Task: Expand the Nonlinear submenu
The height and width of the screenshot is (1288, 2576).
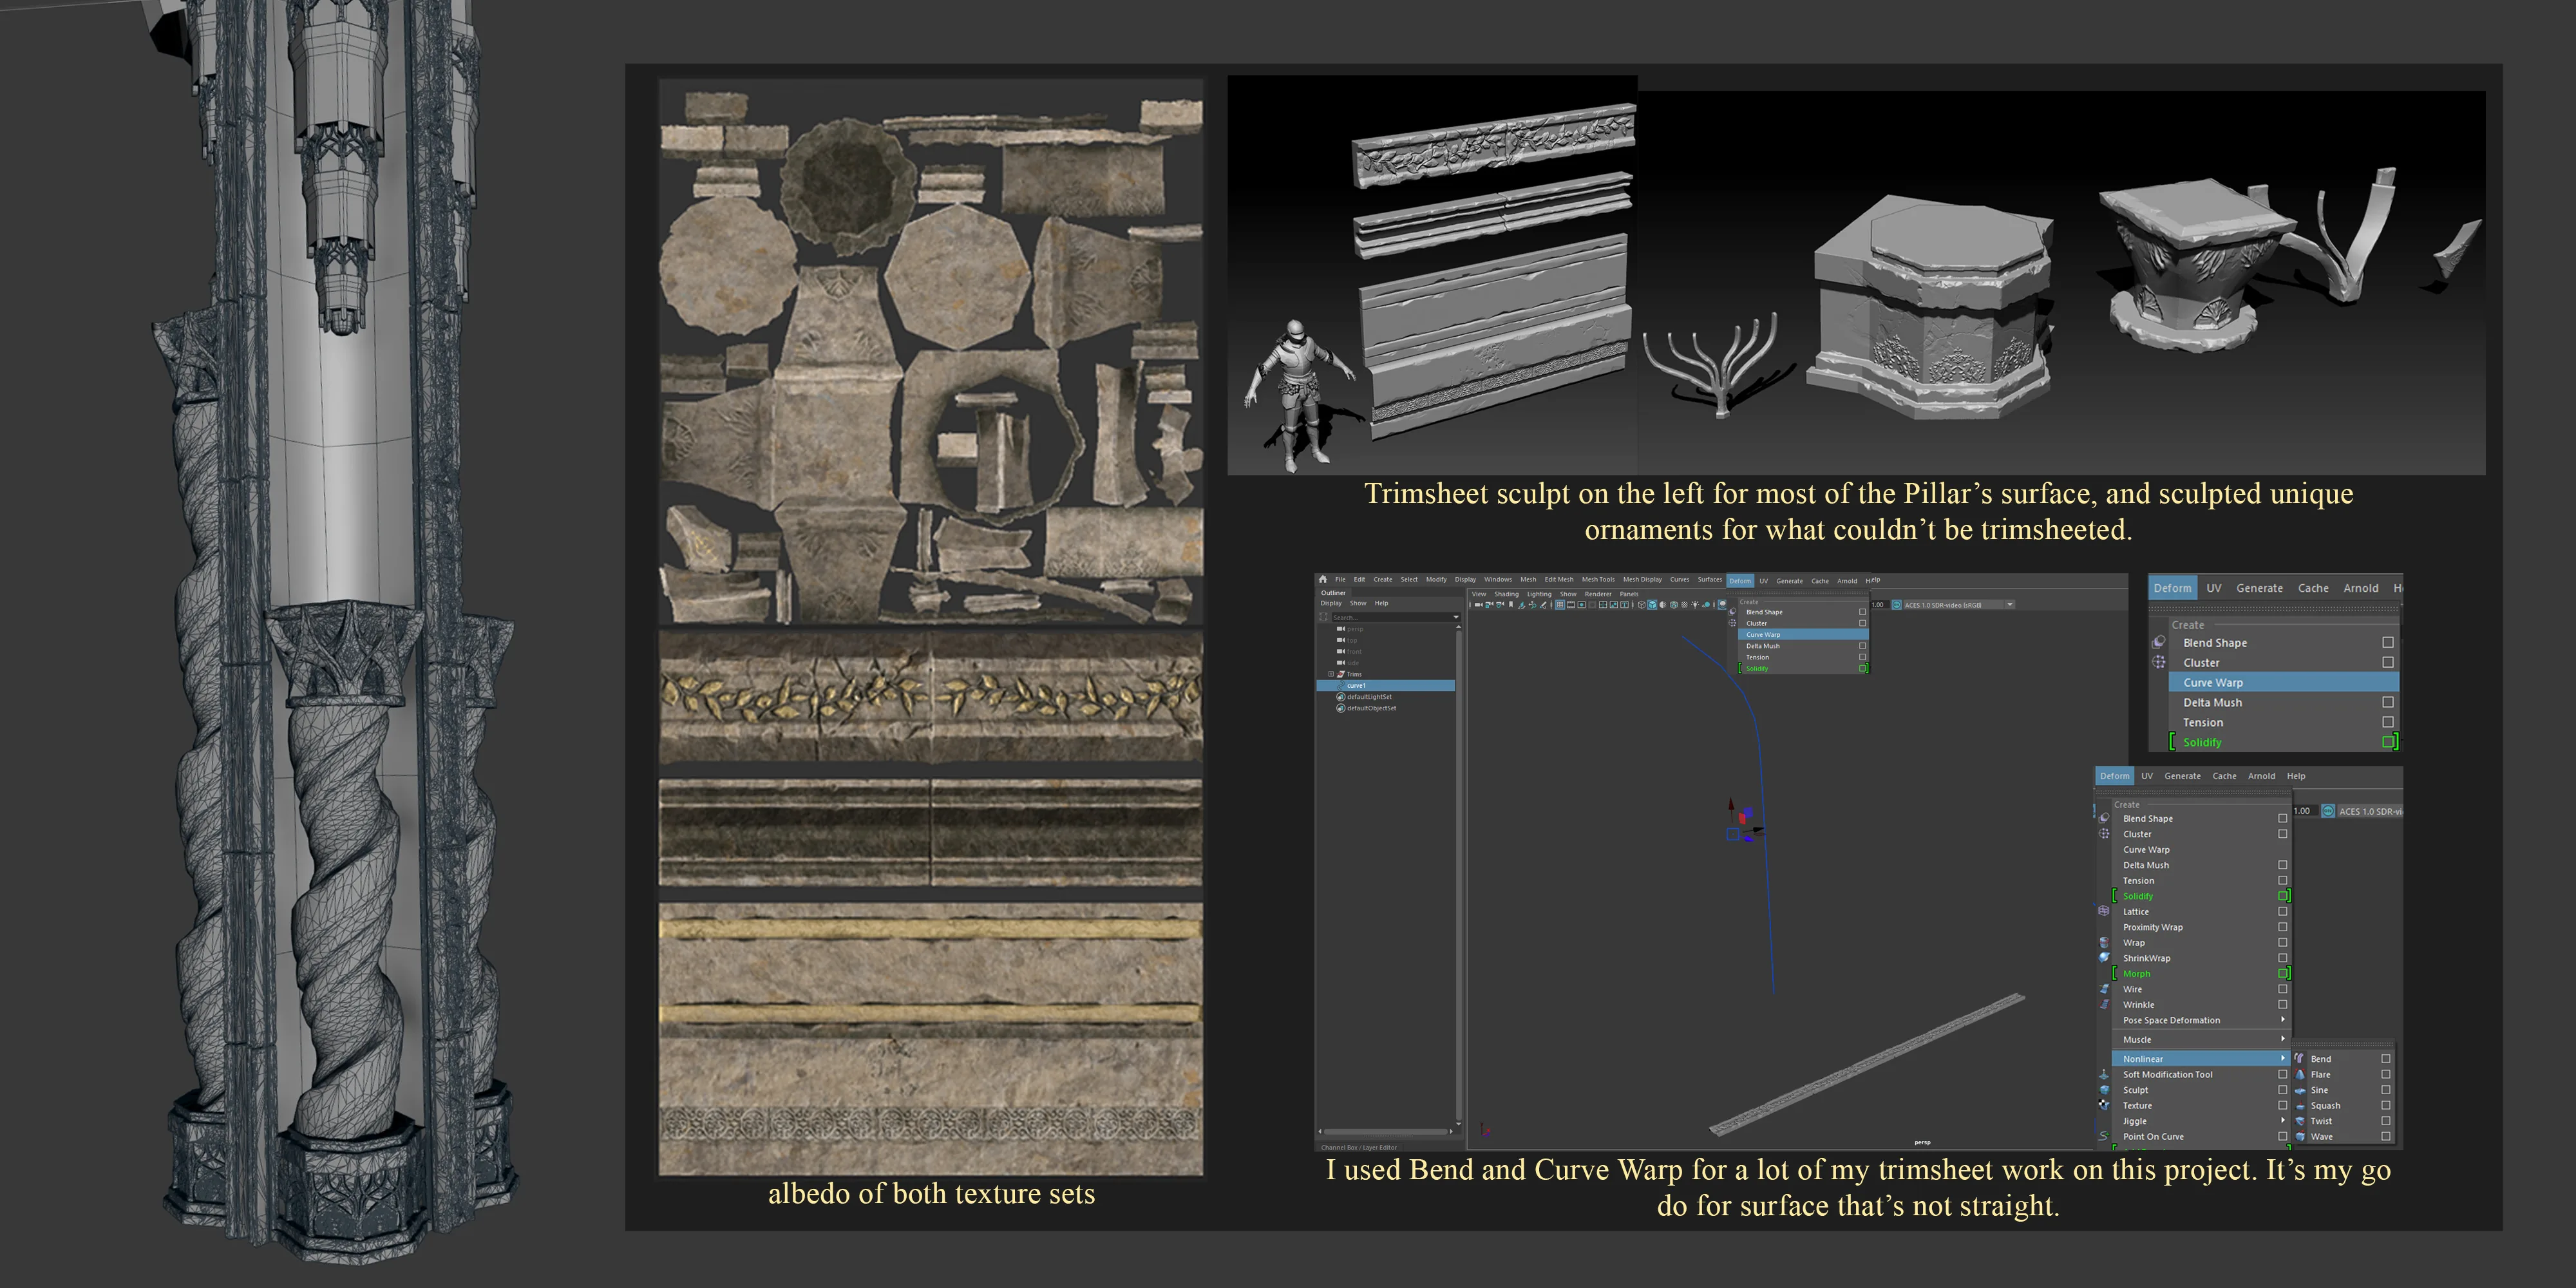Action: pos(2200,1058)
